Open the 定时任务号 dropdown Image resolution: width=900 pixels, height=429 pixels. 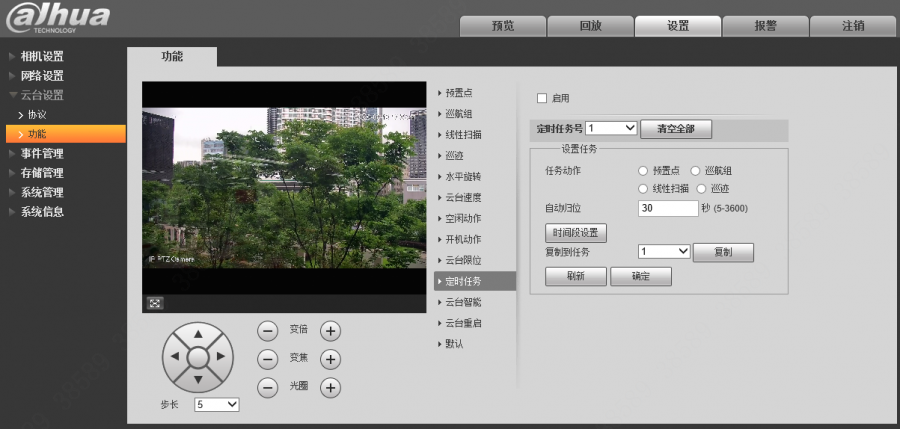pos(611,128)
